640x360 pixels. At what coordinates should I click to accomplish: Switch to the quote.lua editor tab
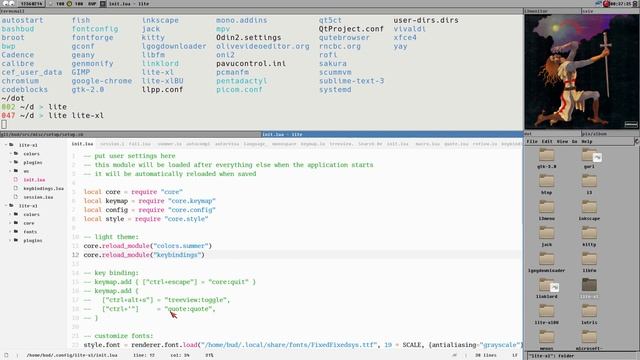(x=456, y=144)
